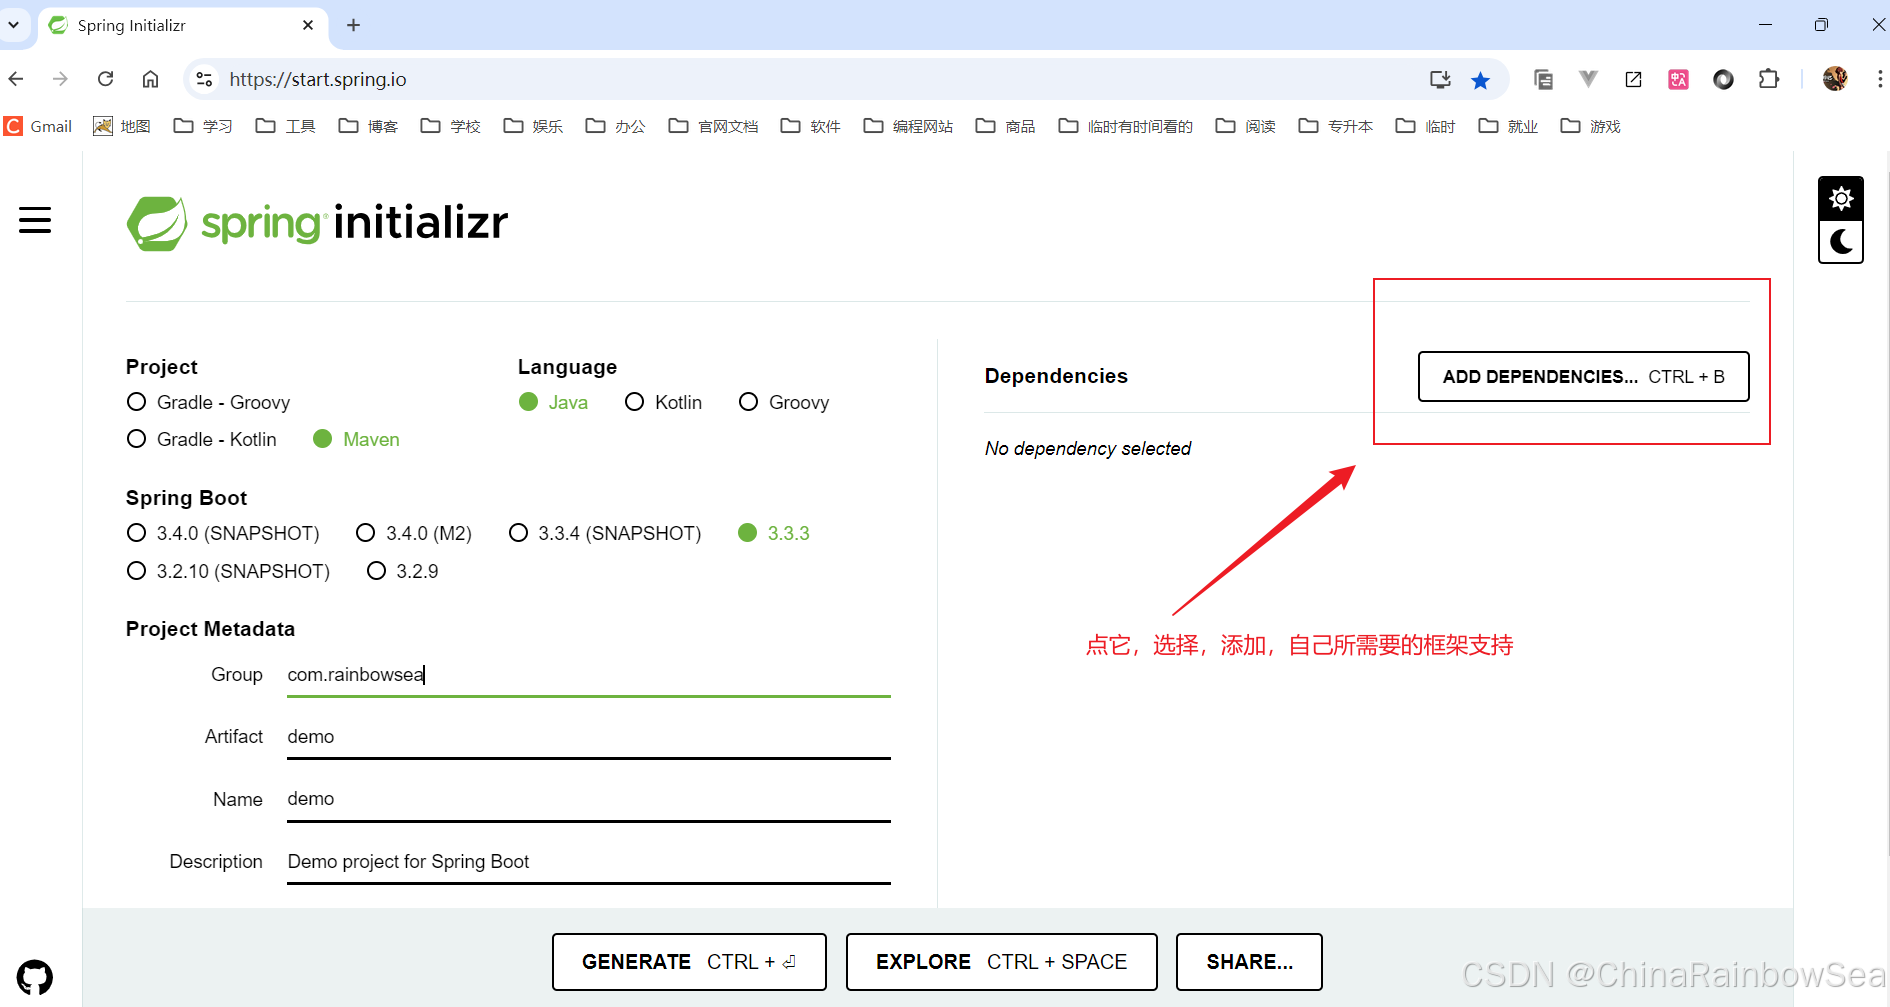The image size is (1890, 1007).
Task: Click the ADD DEPENDENCIES button
Action: (x=1583, y=377)
